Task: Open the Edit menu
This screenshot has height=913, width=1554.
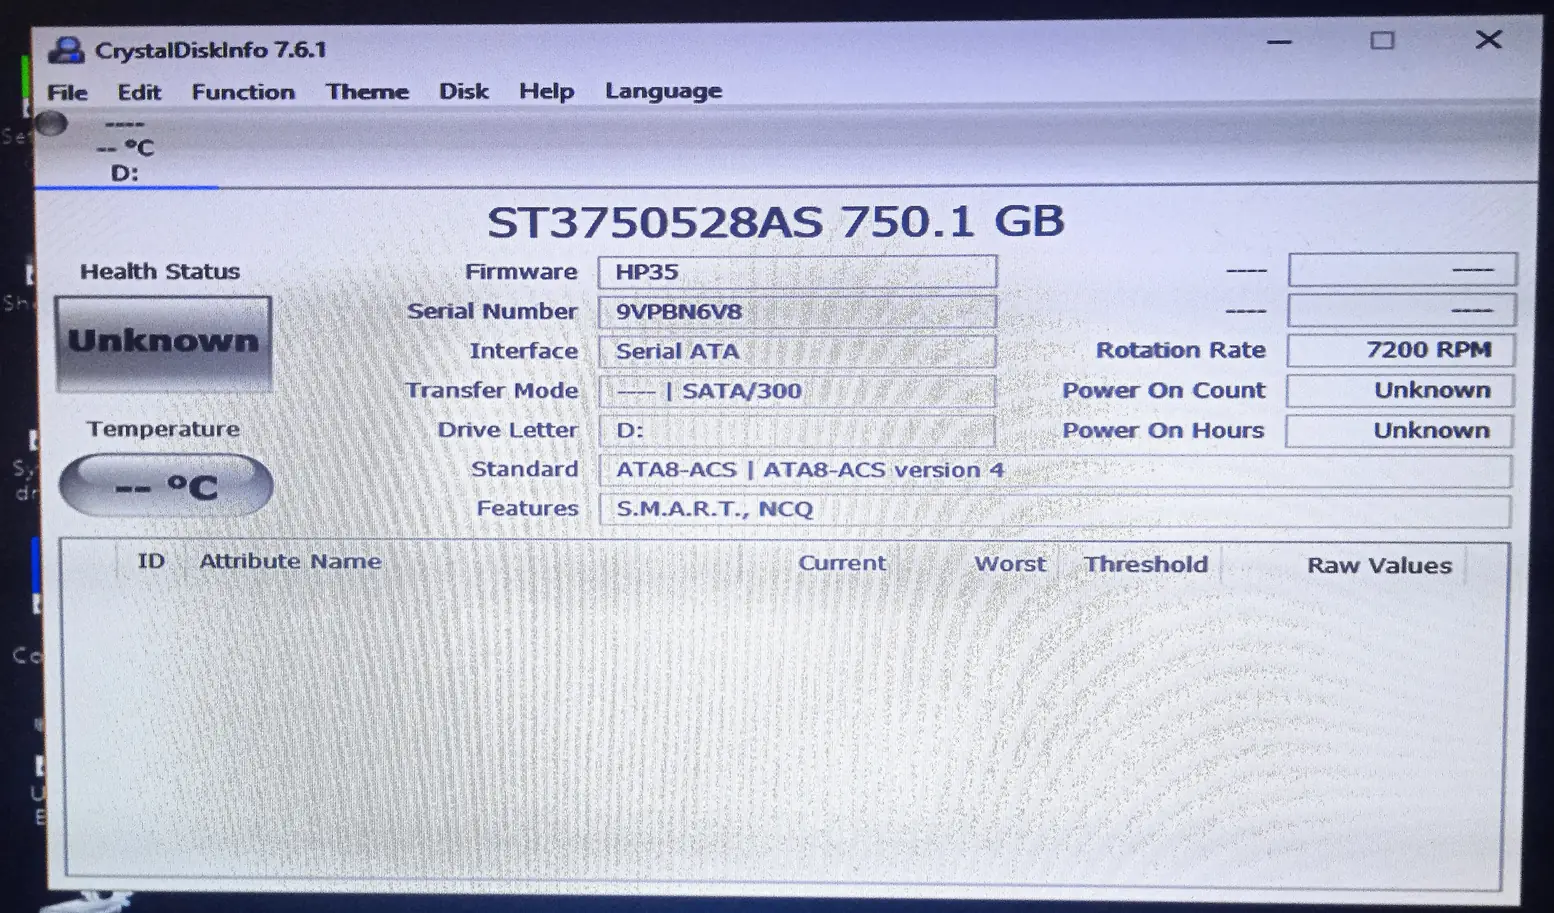Action: tap(139, 92)
